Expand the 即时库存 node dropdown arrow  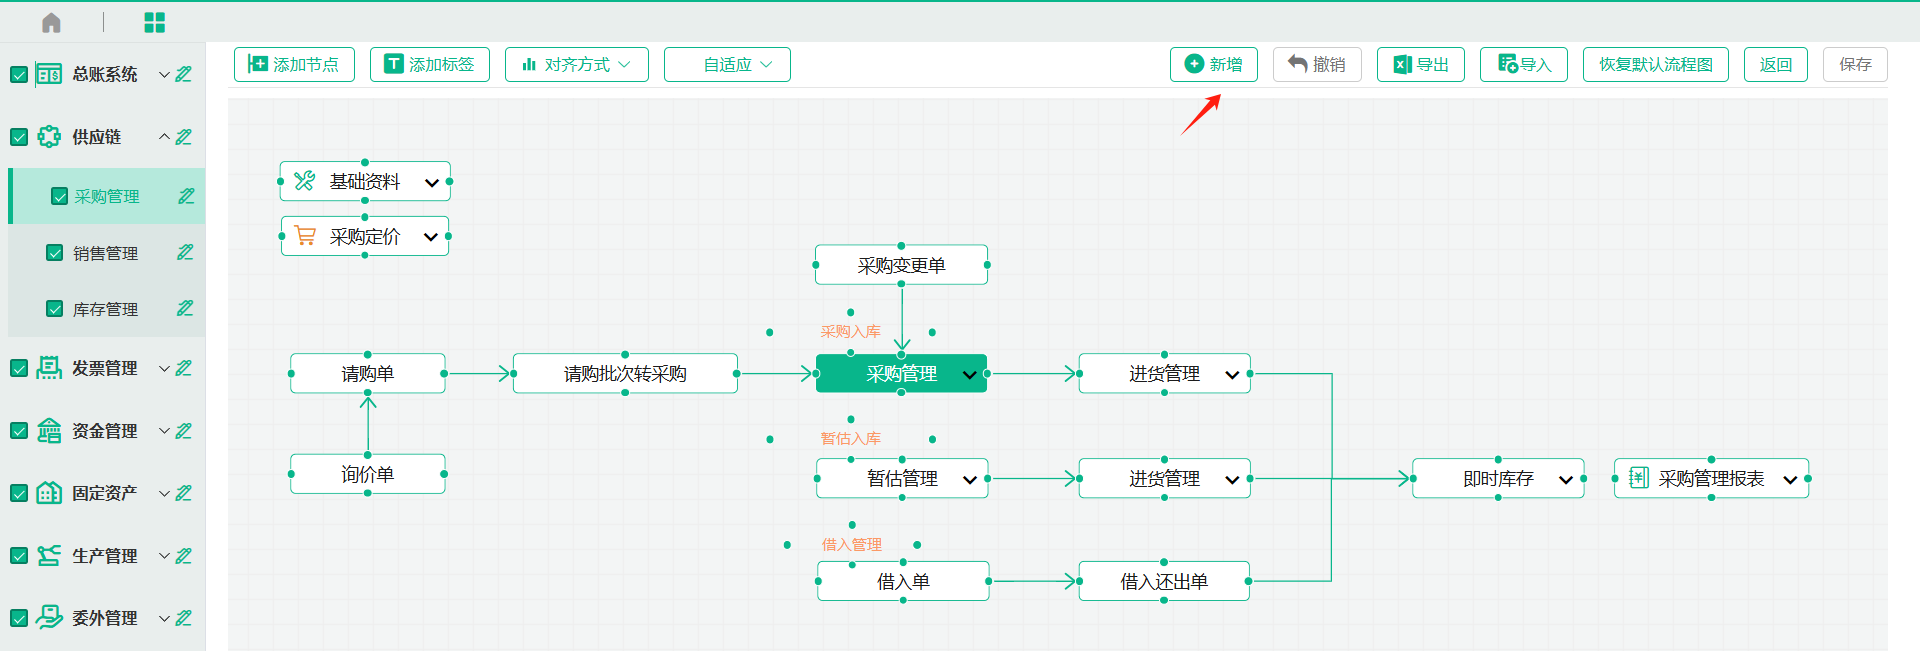pos(1566,480)
